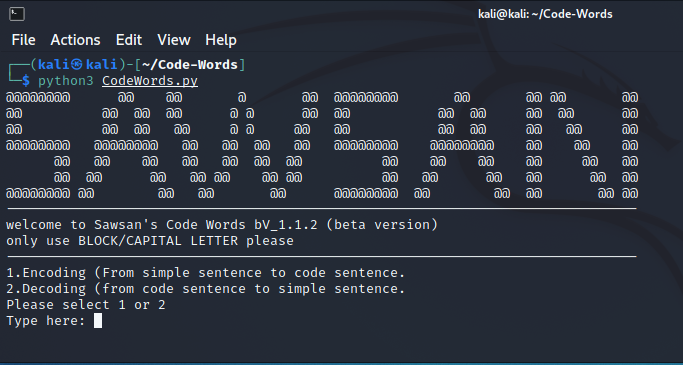Open the Actions menu
This screenshot has width=683, height=365.
[75, 40]
